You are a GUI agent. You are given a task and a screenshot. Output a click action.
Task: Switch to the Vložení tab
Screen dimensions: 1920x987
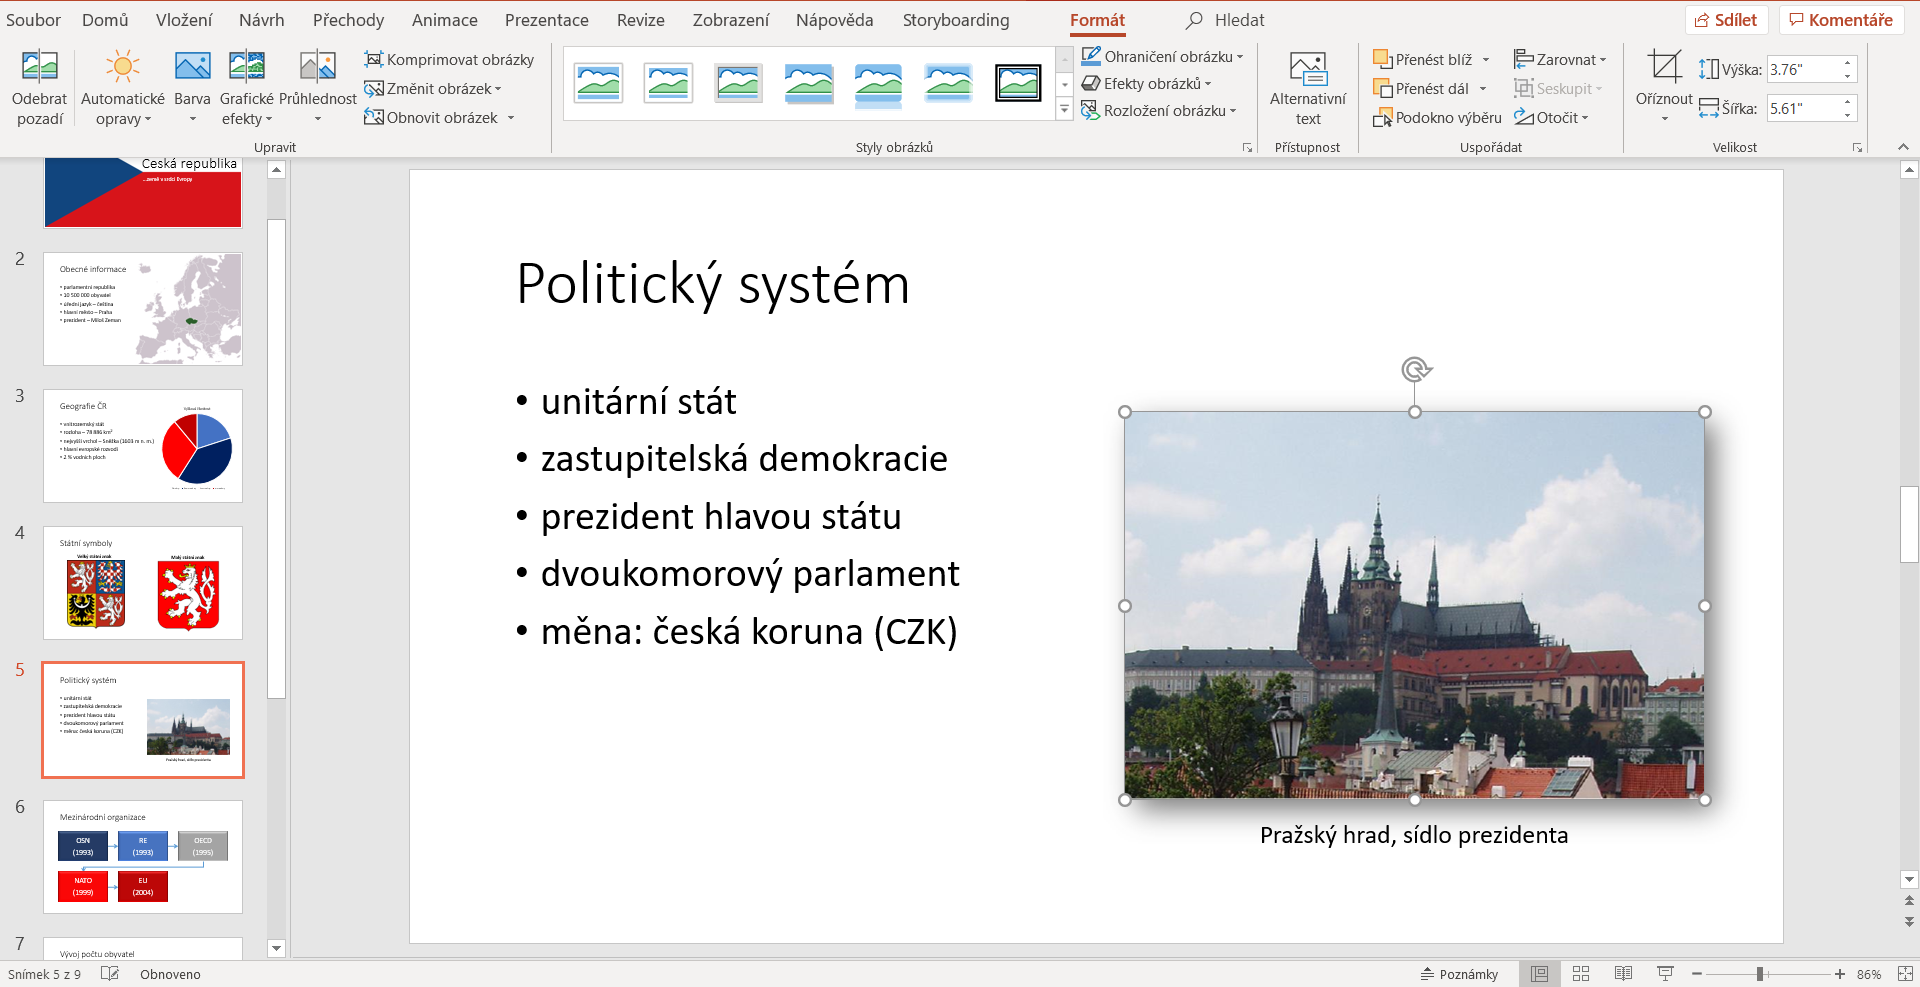coord(184,20)
